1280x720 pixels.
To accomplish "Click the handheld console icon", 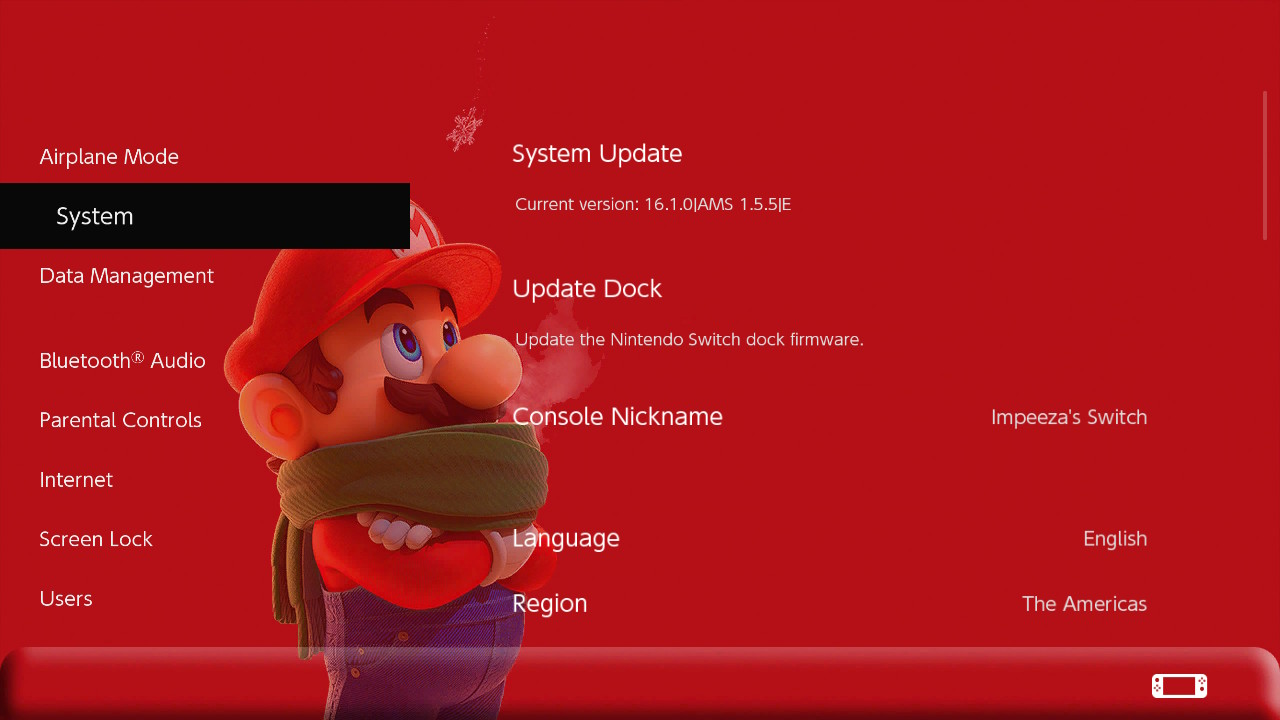I will click(x=1179, y=686).
